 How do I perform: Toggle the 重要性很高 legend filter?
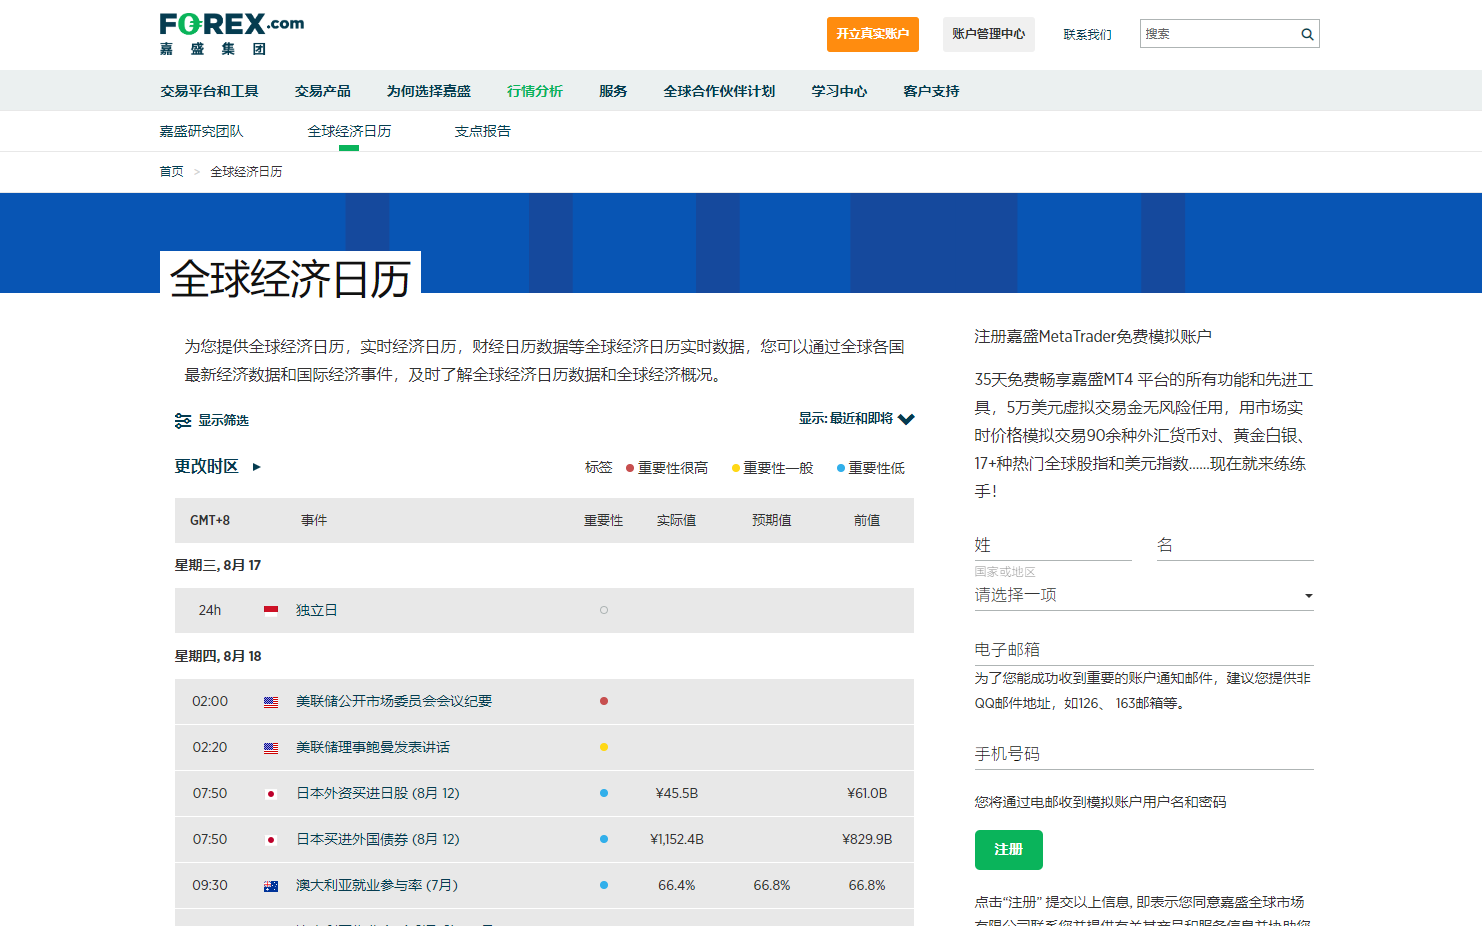pyautogui.click(x=667, y=468)
